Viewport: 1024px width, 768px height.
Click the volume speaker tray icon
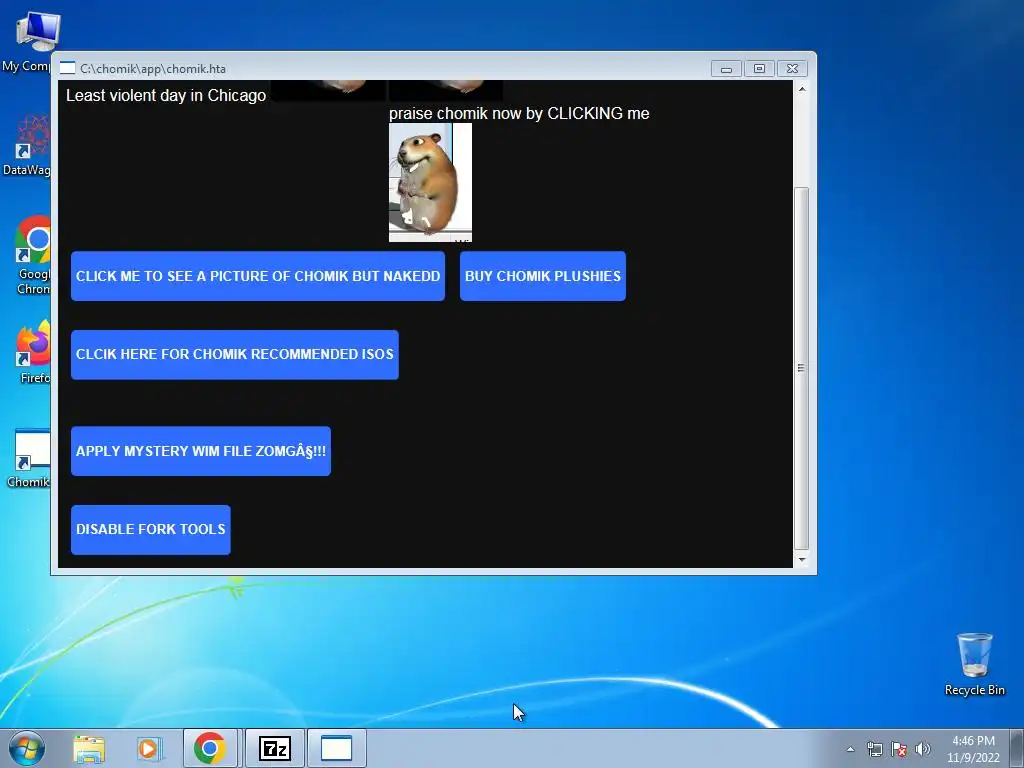point(923,749)
